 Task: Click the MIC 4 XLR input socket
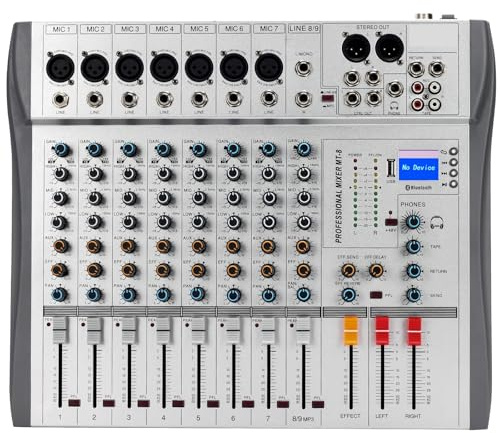click(164, 68)
